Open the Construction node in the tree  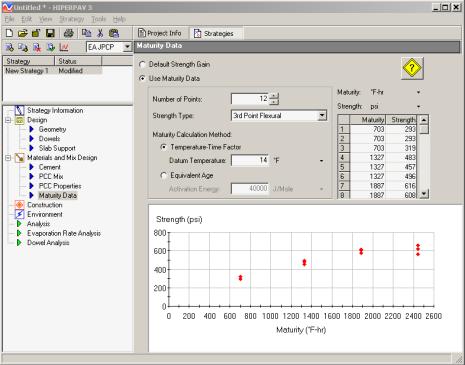point(45,205)
